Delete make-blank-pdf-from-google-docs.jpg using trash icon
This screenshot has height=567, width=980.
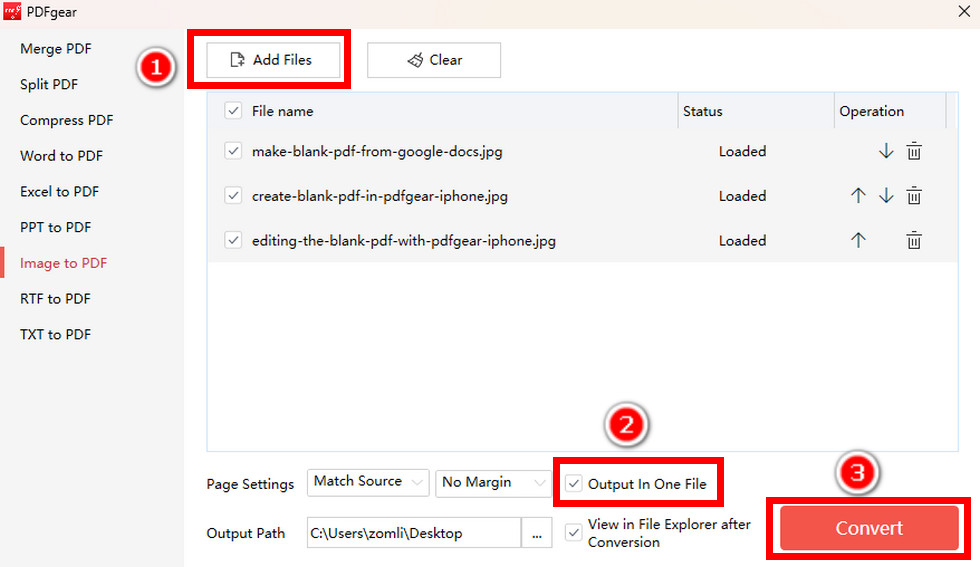(914, 152)
